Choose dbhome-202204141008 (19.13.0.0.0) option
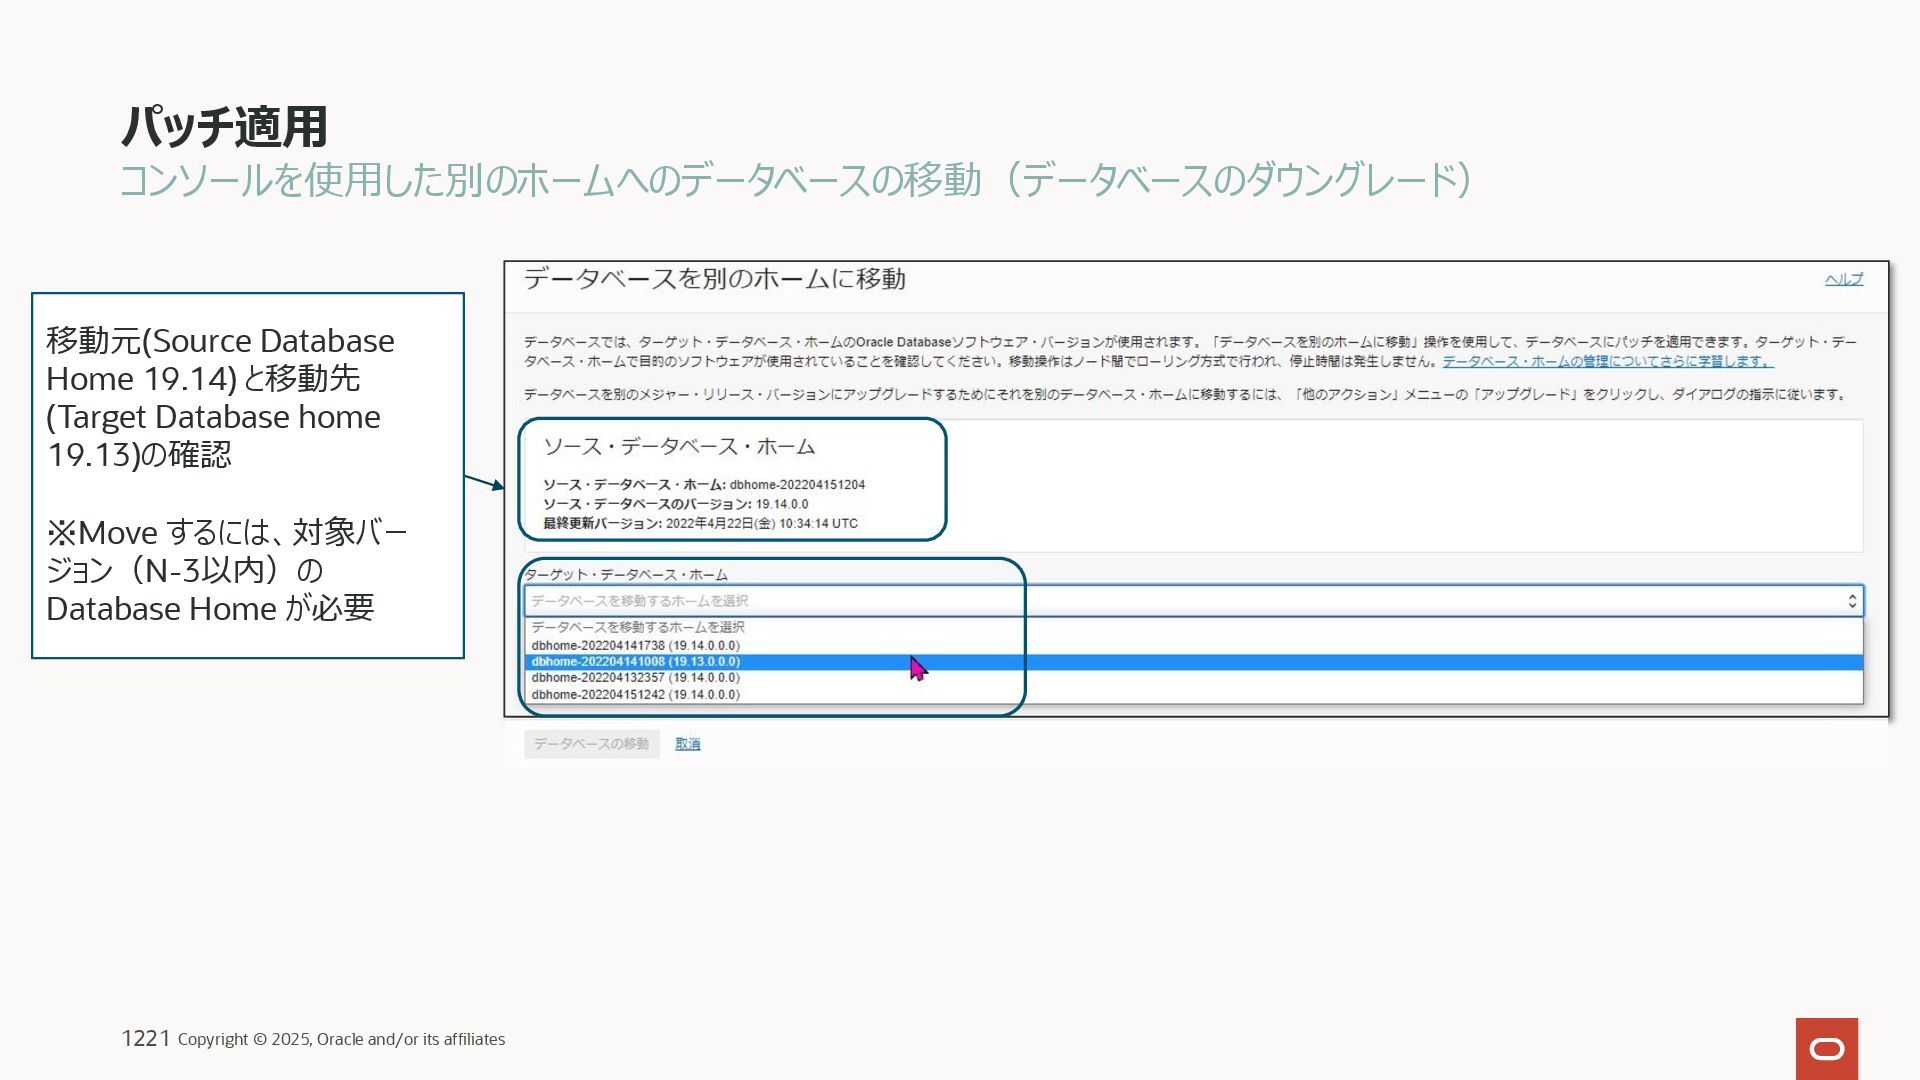Viewport: 1920px width, 1080px height. (635, 662)
